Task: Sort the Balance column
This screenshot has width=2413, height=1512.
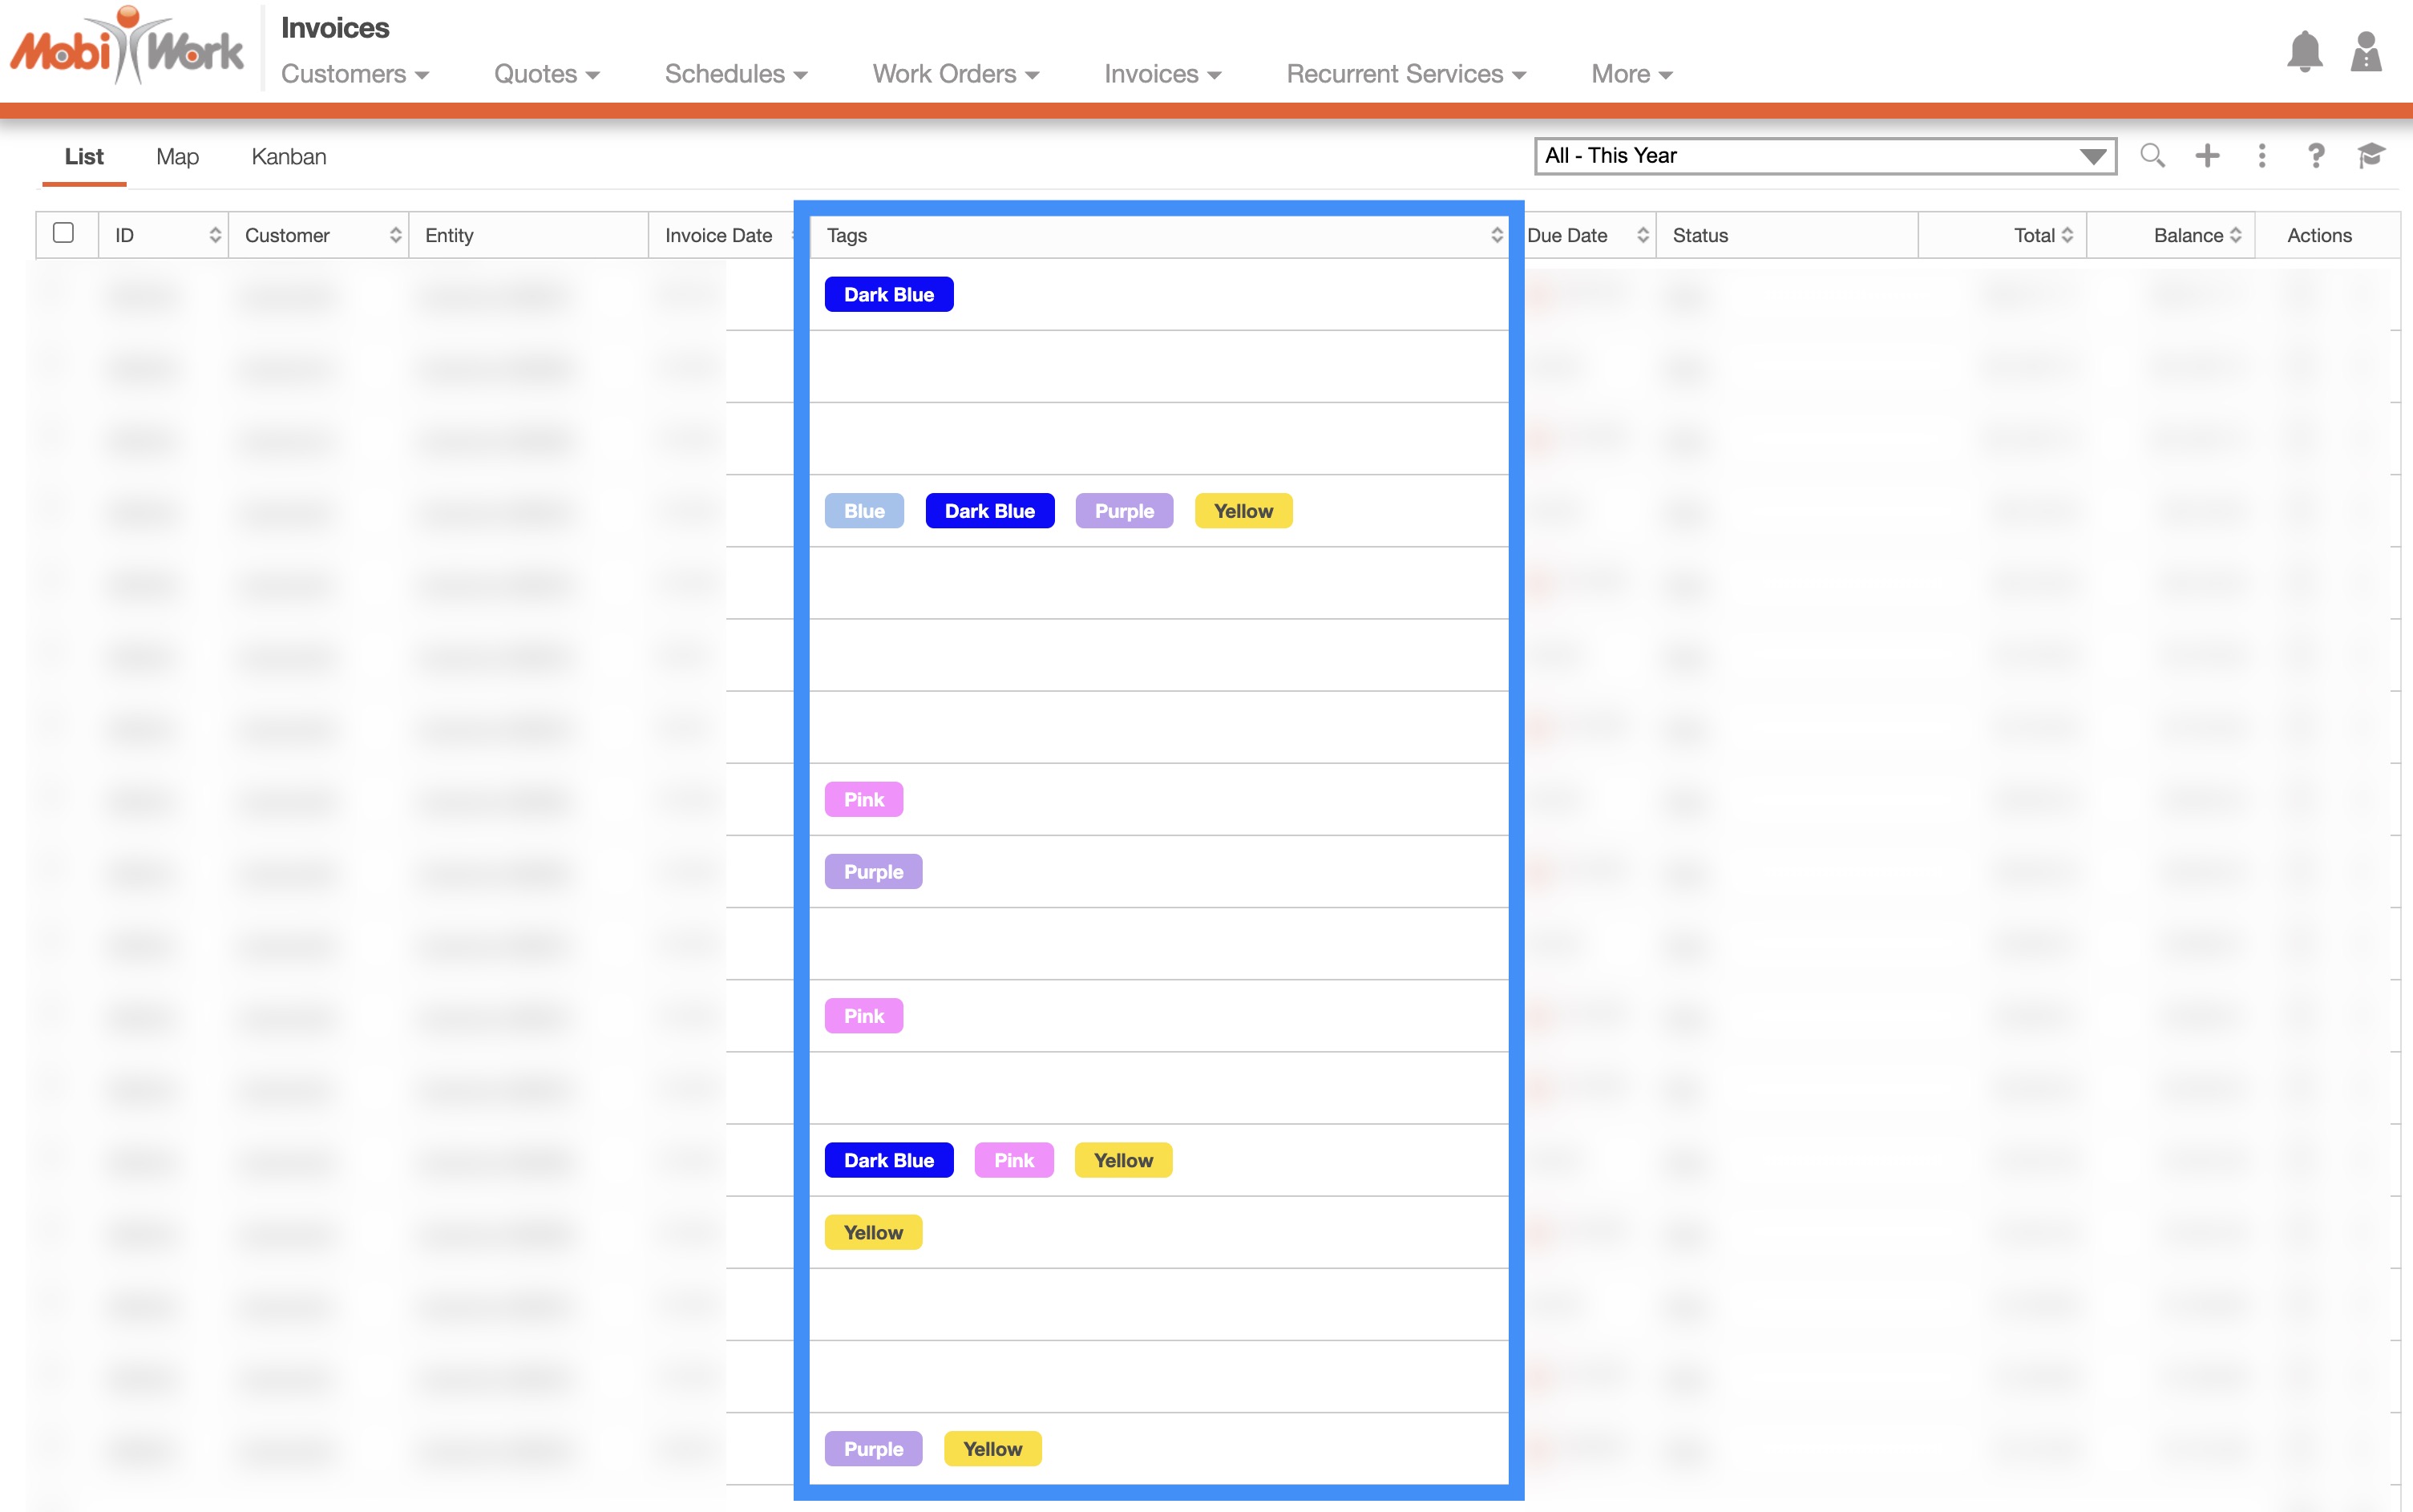Action: click(x=2235, y=235)
